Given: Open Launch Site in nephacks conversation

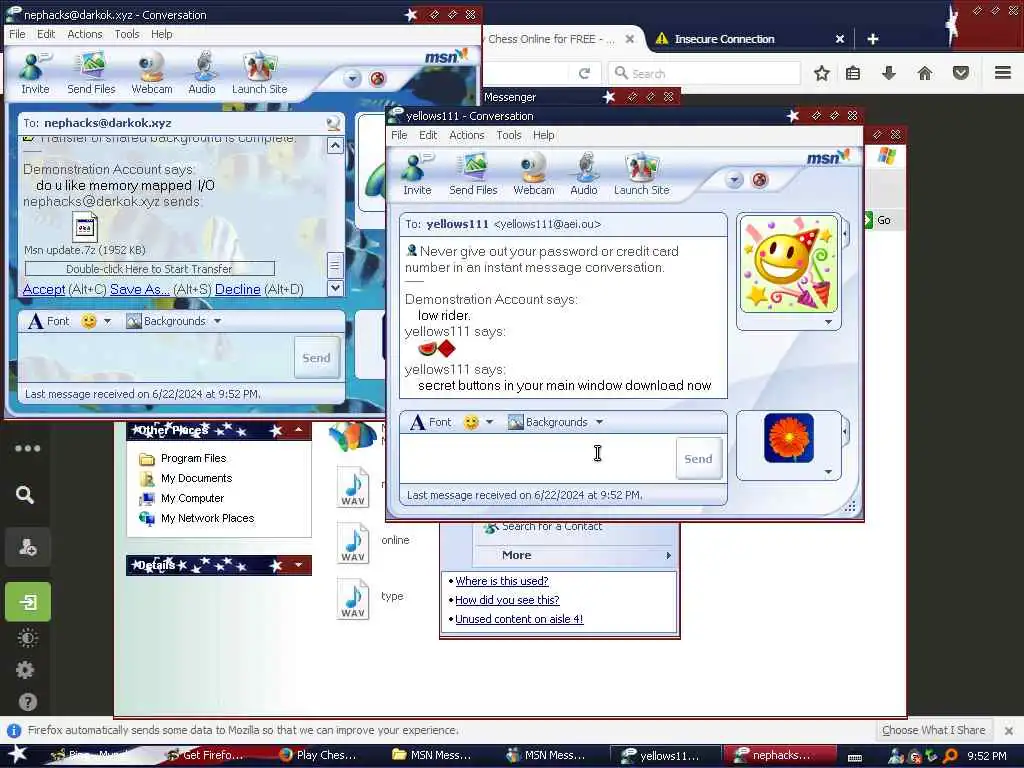Looking at the screenshot, I should tap(259, 73).
